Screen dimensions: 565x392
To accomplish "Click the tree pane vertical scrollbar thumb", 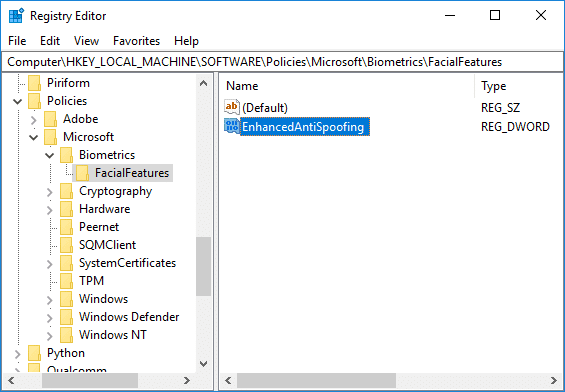I will (x=204, y=266).
